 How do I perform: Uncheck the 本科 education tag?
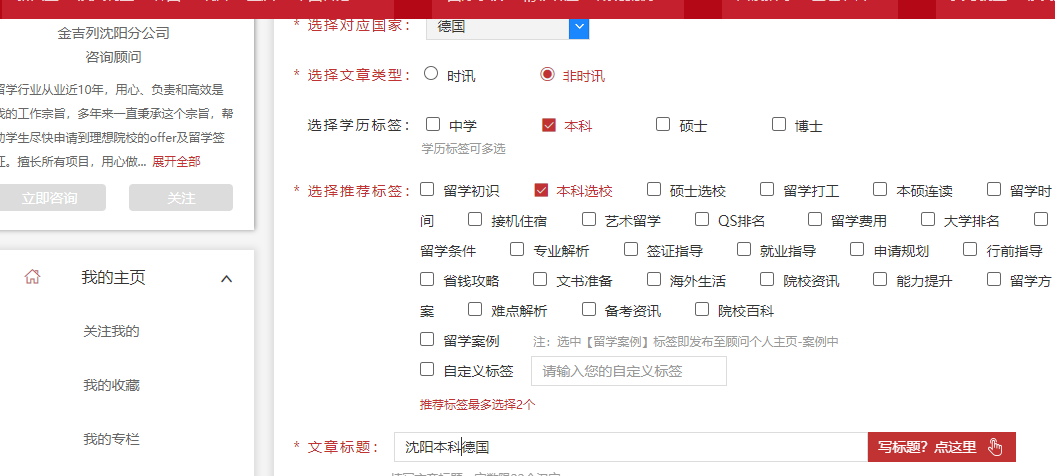[549, 125]
